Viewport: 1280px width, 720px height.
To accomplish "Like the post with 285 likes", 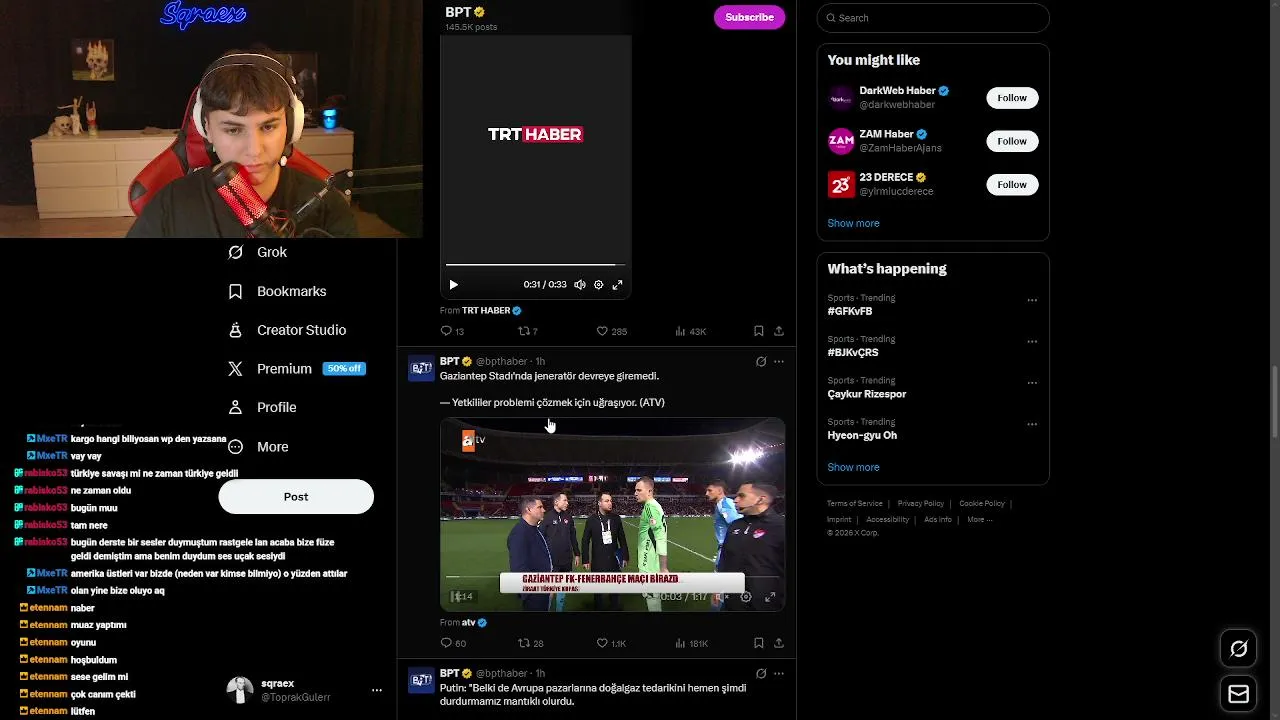I will tap(612, 331).
